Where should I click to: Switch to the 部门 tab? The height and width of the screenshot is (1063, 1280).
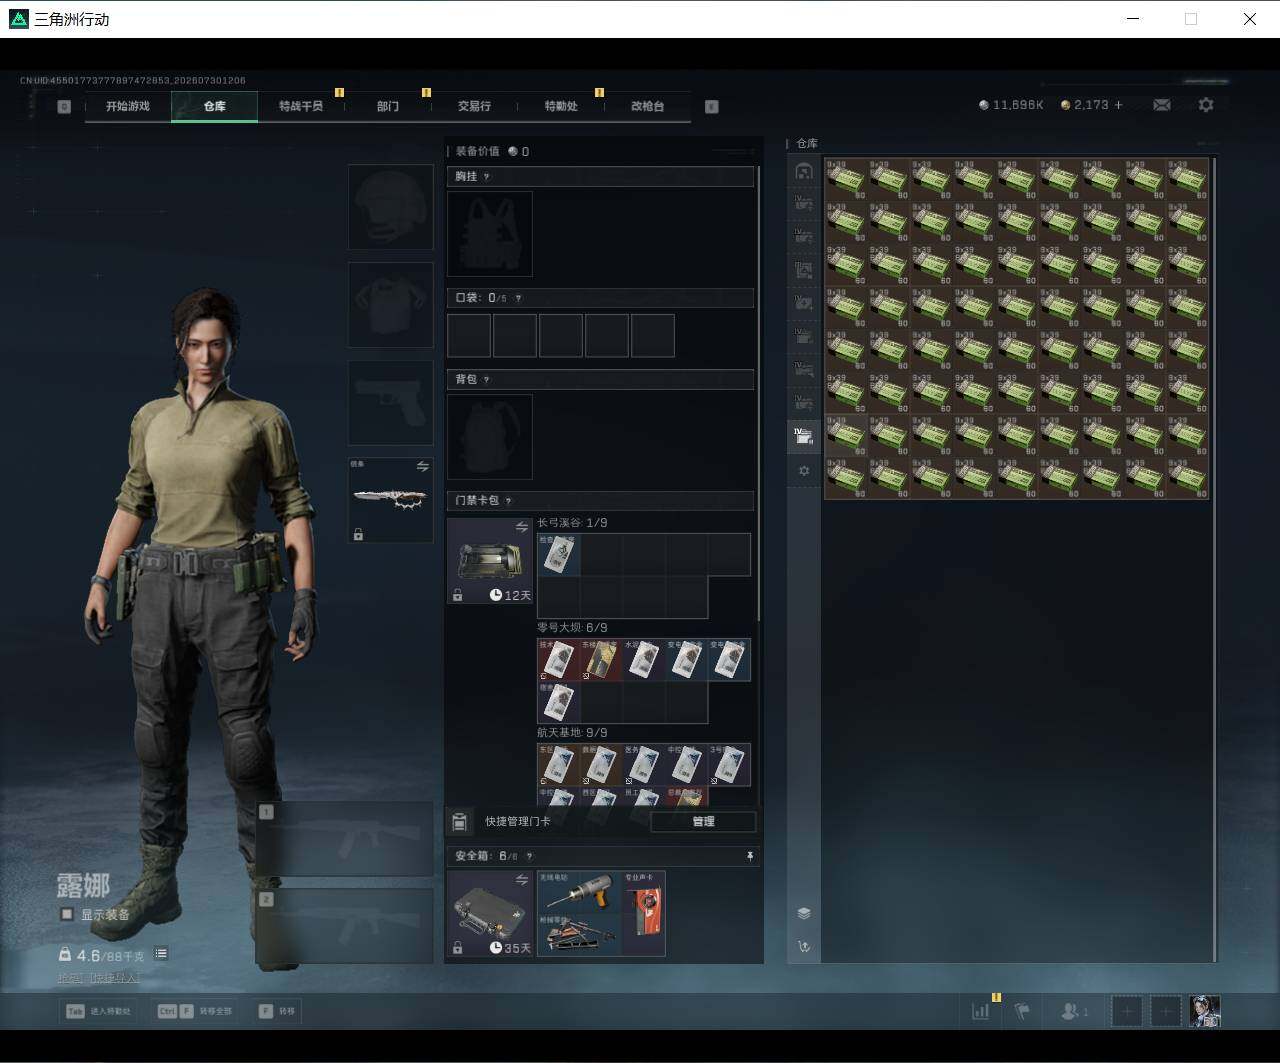388,106
